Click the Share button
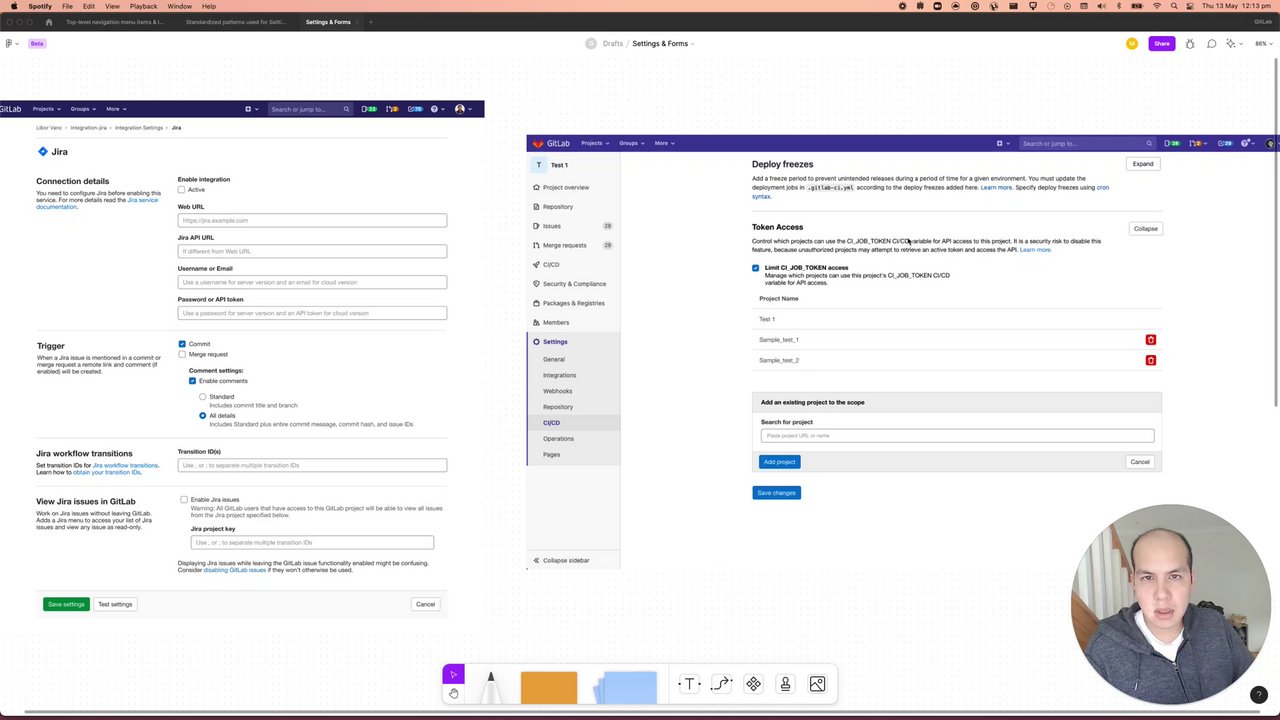 pos(1162,44)
